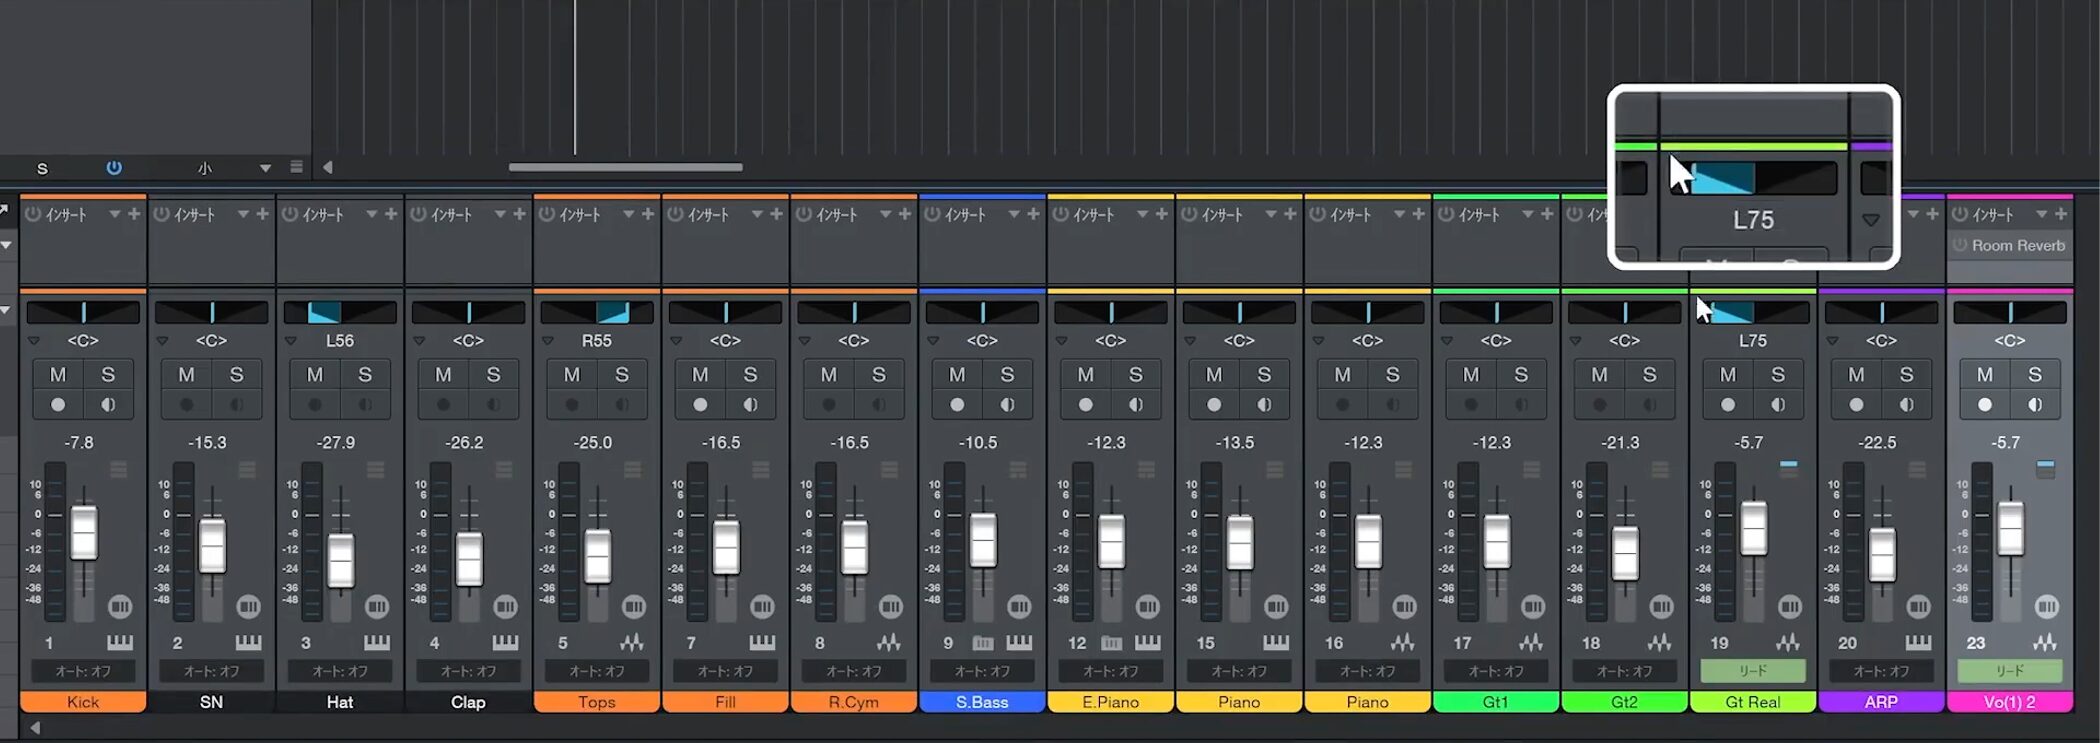Mute the Kick channel

pos(58,375)
